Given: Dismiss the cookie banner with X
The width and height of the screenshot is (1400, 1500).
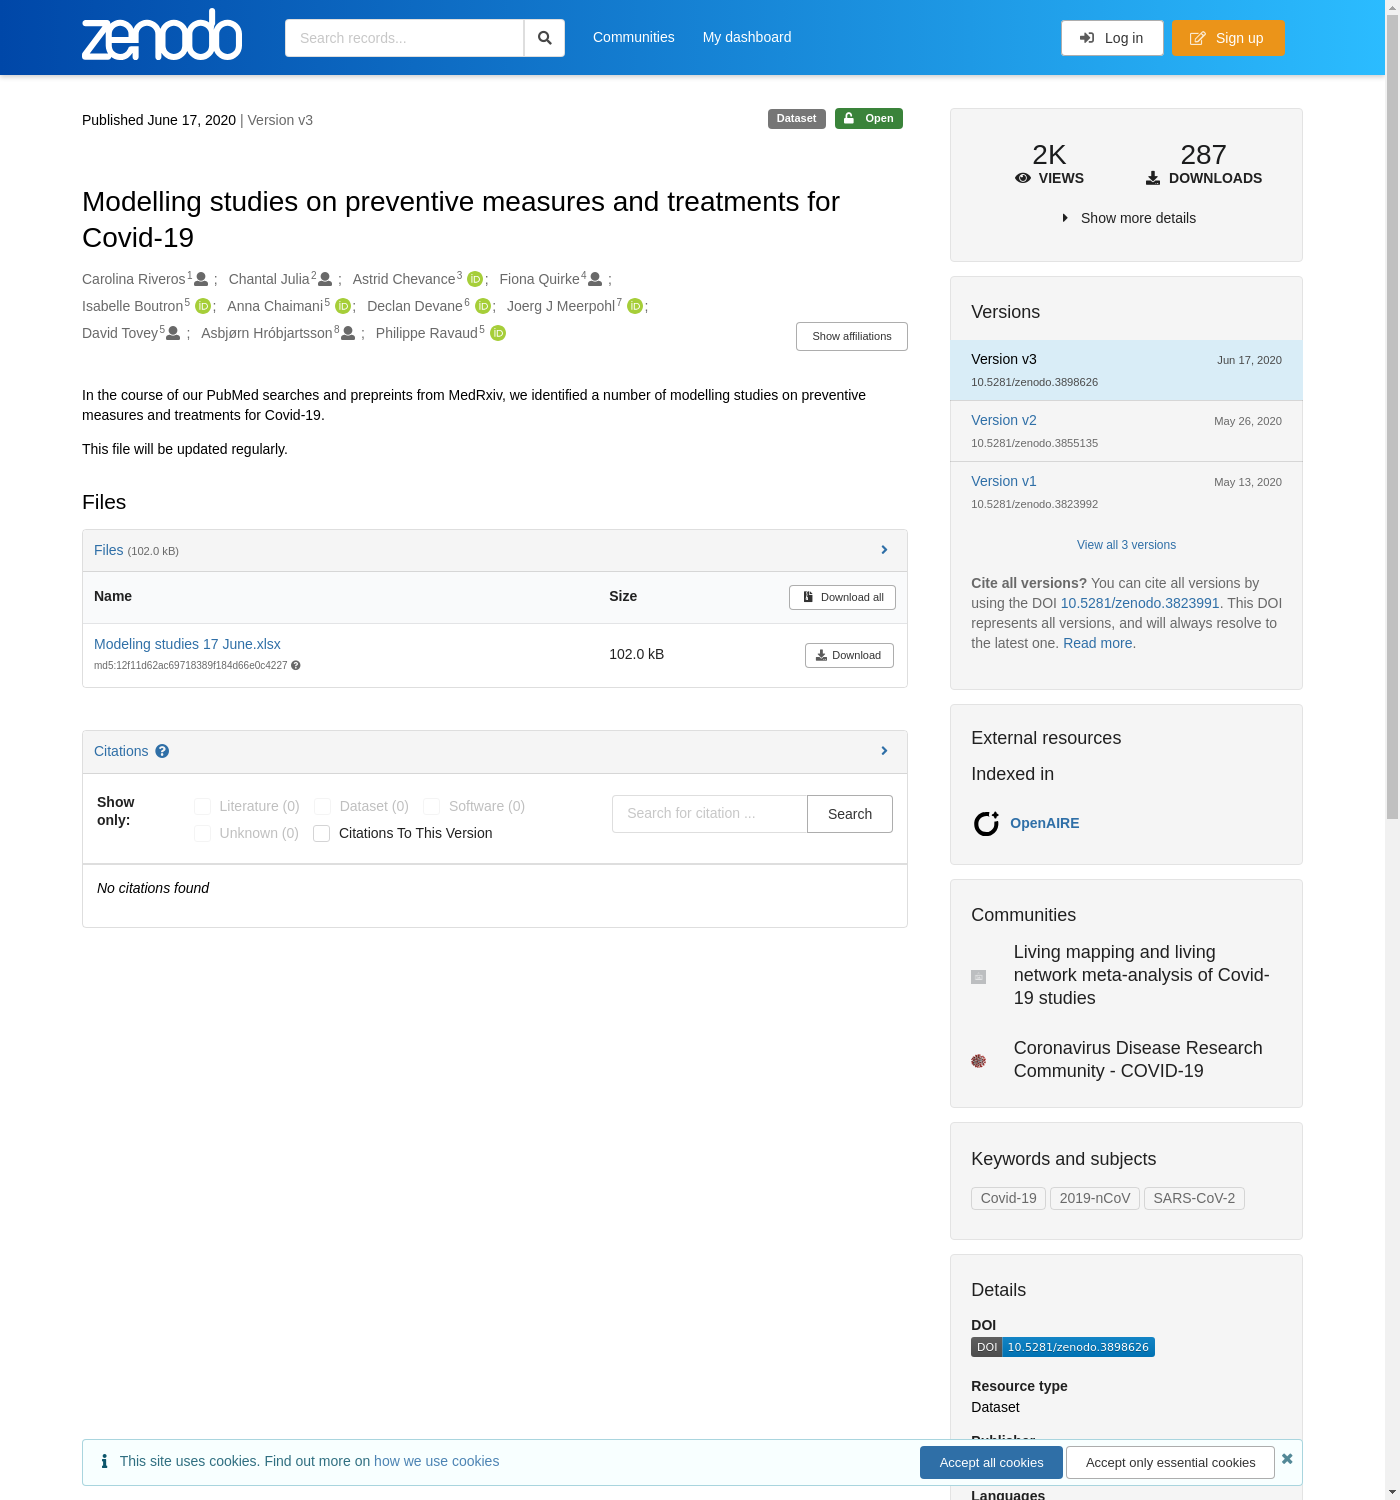Looking at the screenshot, I should pyautogui.click(x=1287, y=1459).
